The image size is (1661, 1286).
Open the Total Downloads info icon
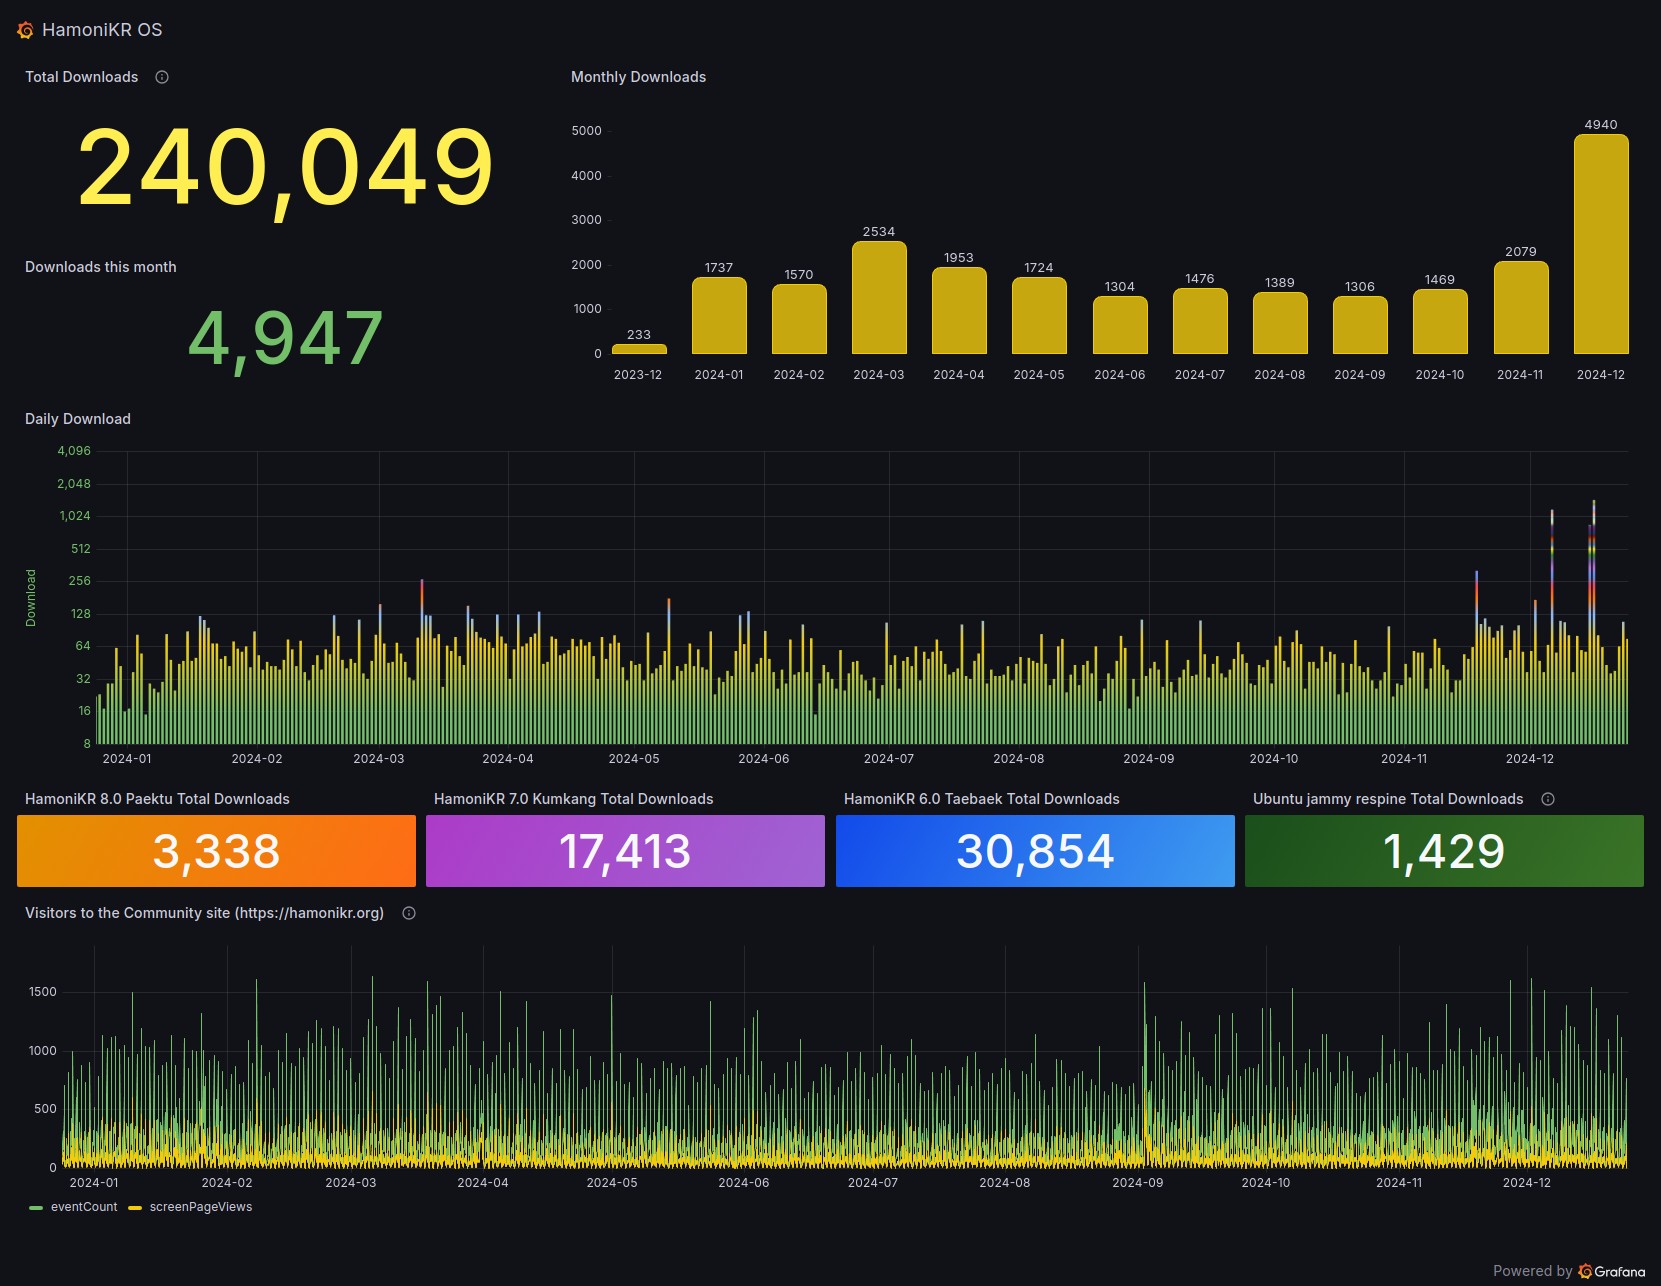(162, 77)
